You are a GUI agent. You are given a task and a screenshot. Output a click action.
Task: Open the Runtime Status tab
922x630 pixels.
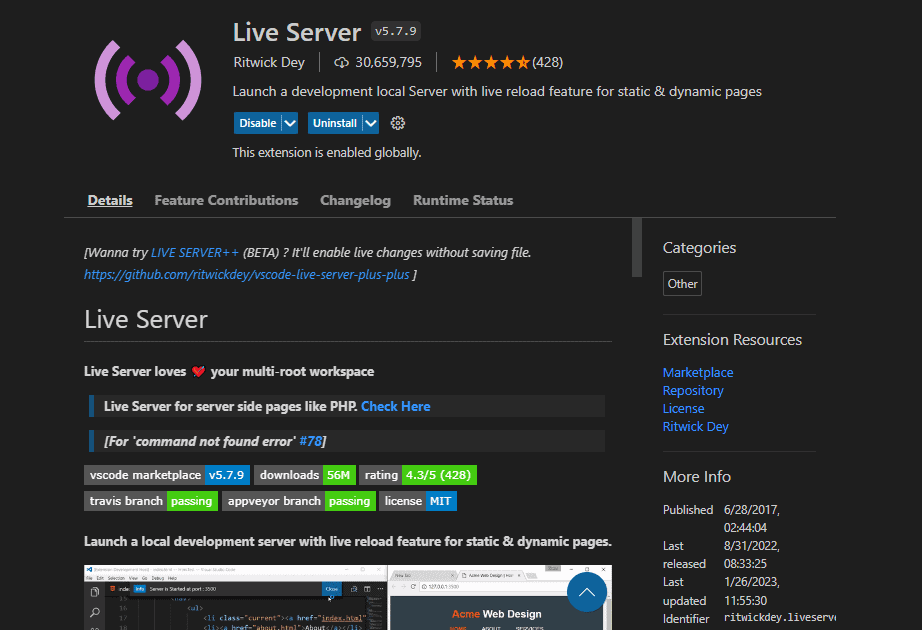tap(463, 201)
